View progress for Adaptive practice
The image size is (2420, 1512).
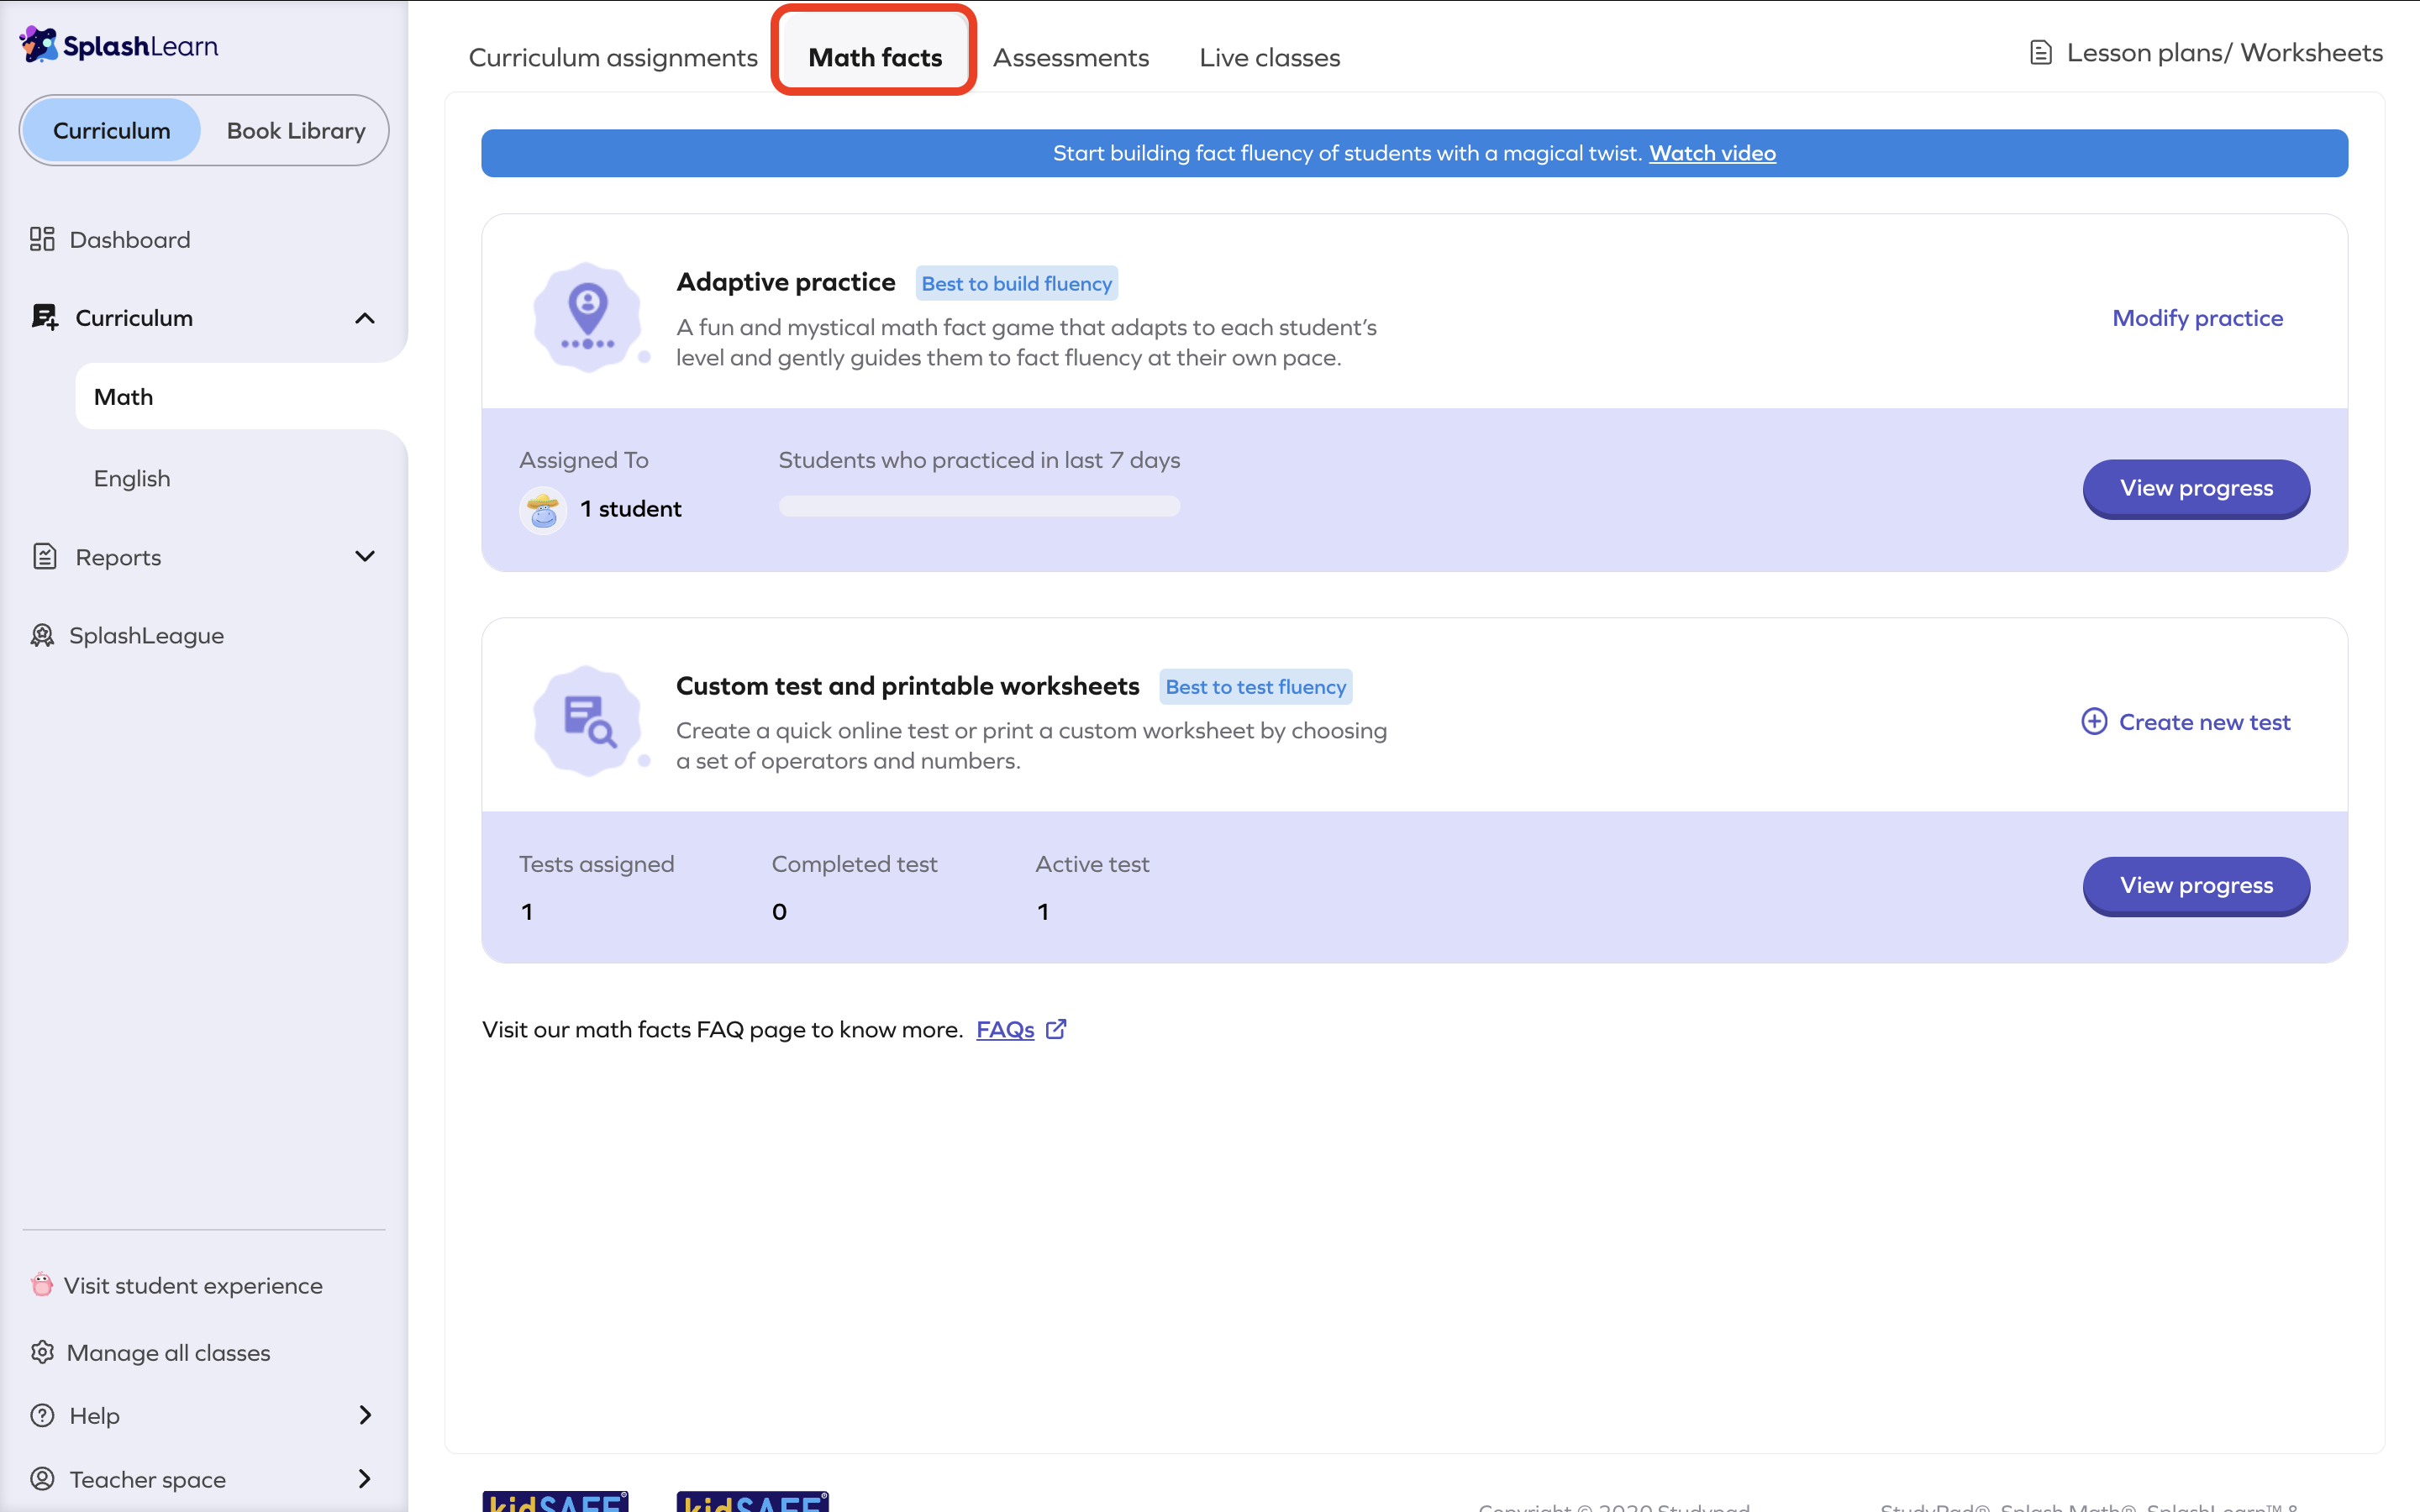2196,488
